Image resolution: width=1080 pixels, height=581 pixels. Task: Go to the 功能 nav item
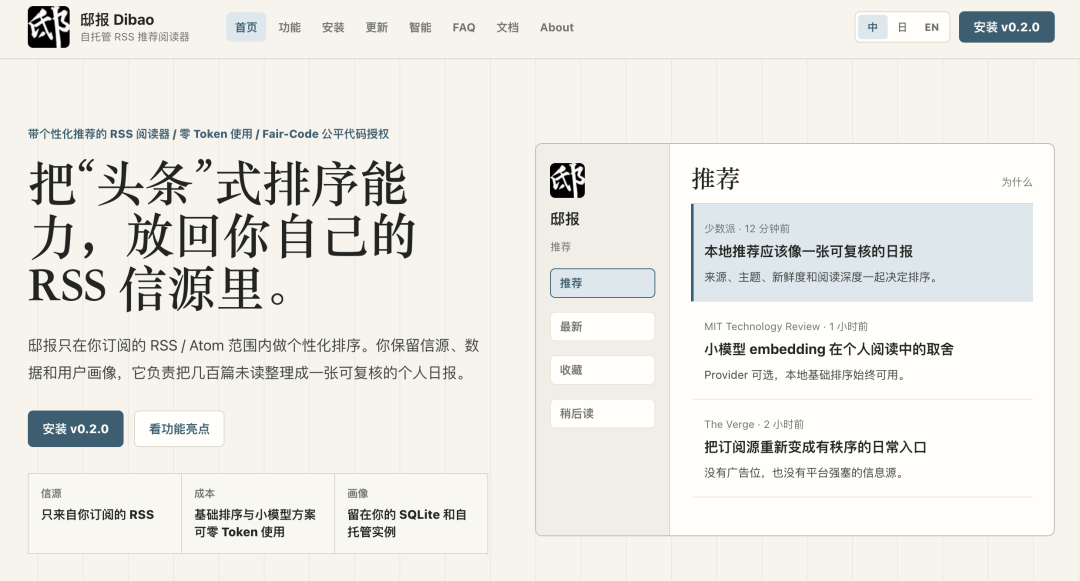point(289,28)
